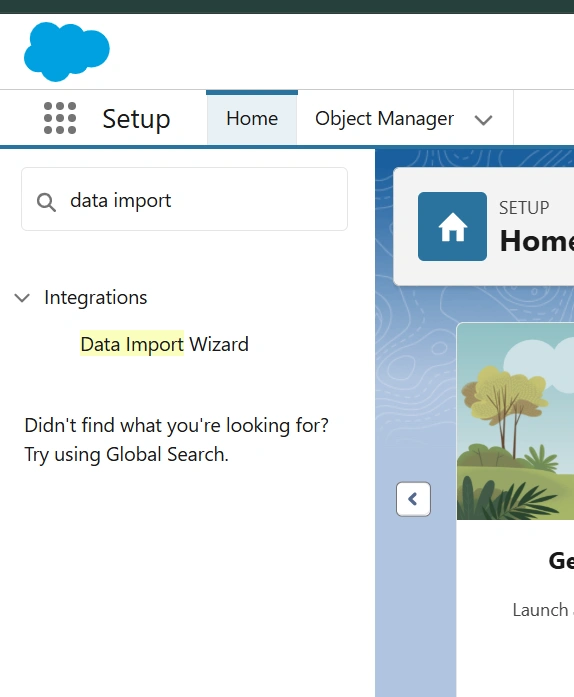
Task: Click the previous carousel arrow button
Action: point(413,499)
